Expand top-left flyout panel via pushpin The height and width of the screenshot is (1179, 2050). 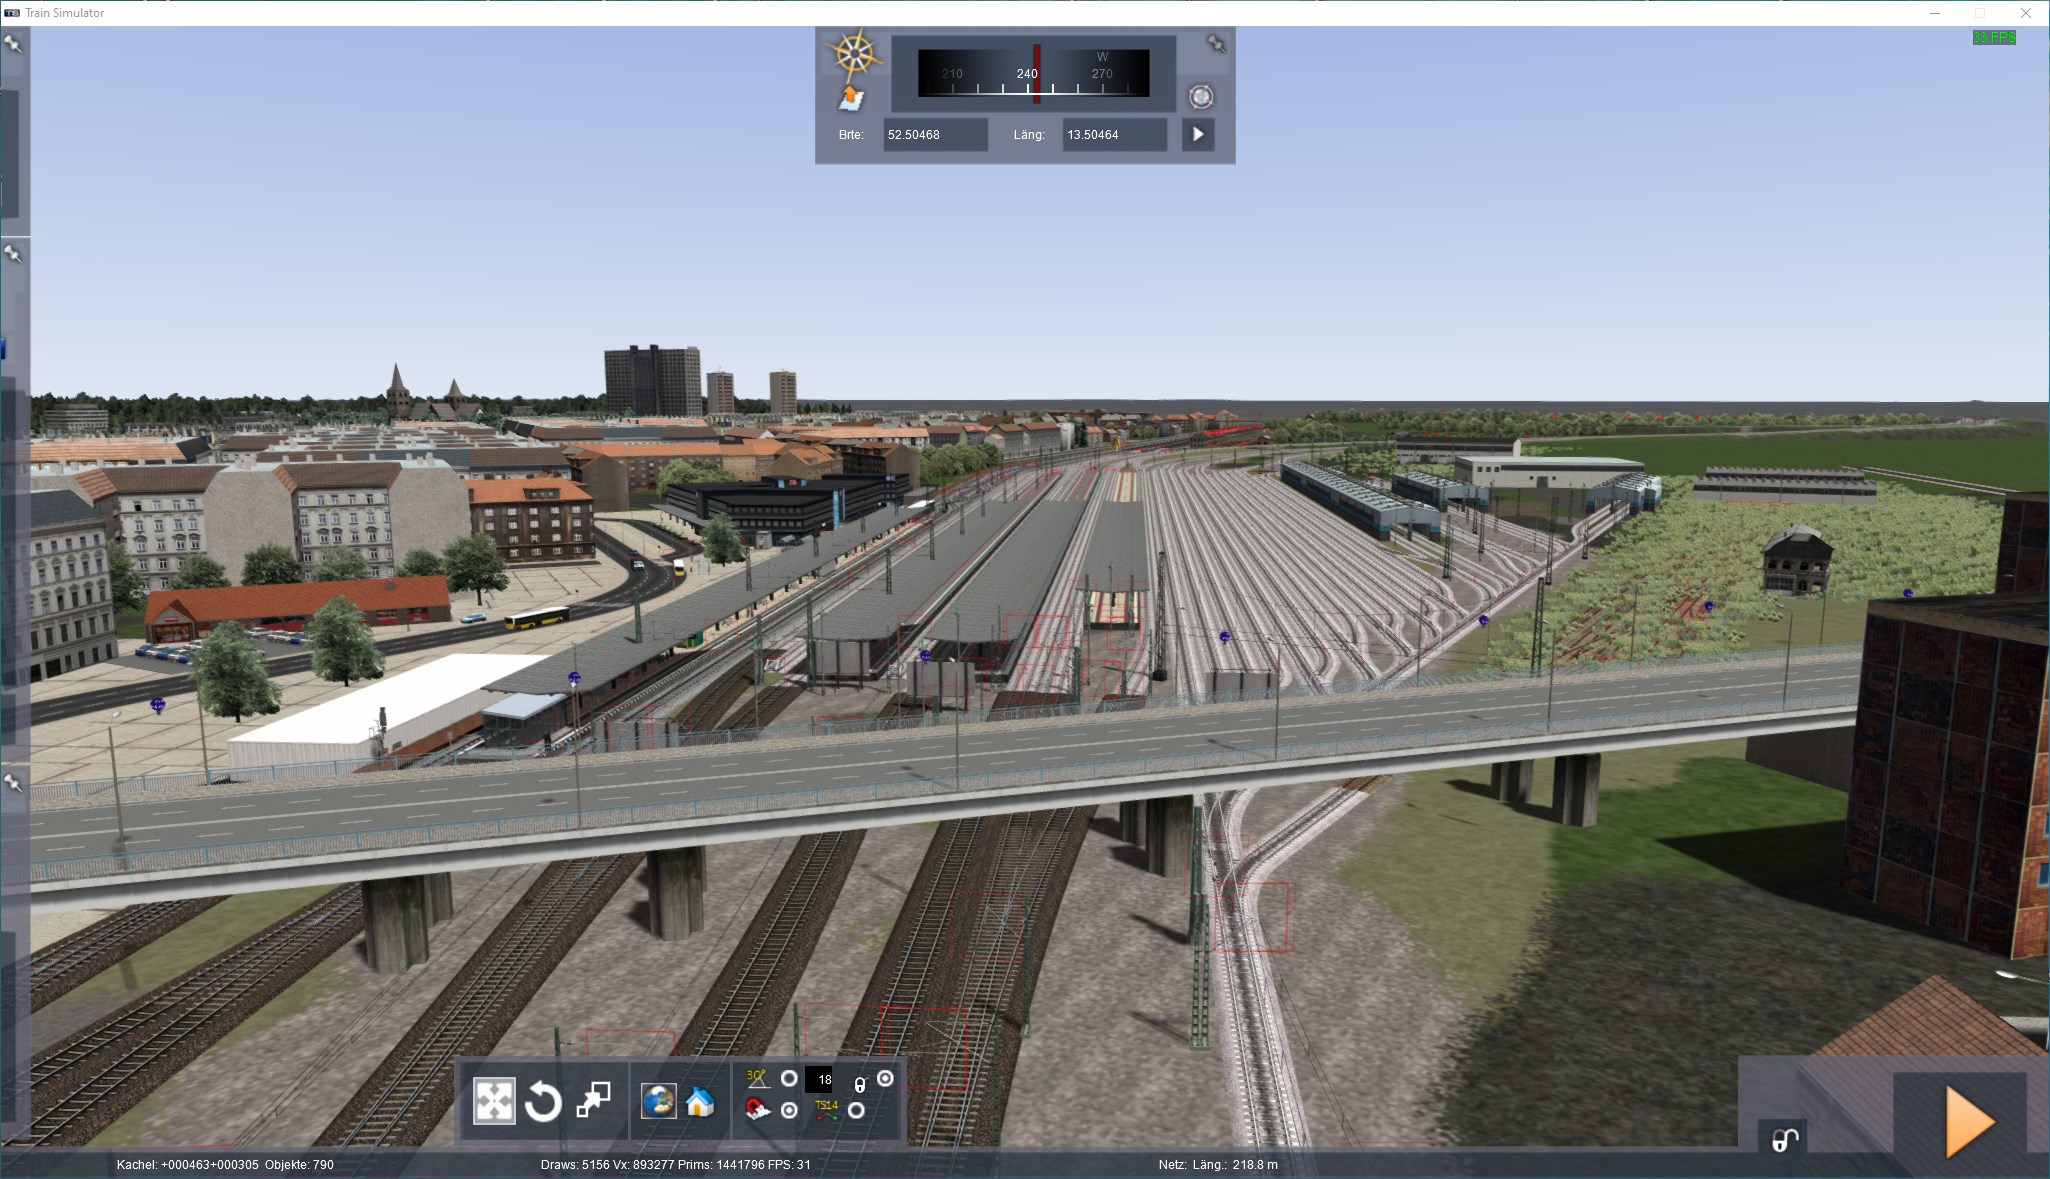click(13, 44)
